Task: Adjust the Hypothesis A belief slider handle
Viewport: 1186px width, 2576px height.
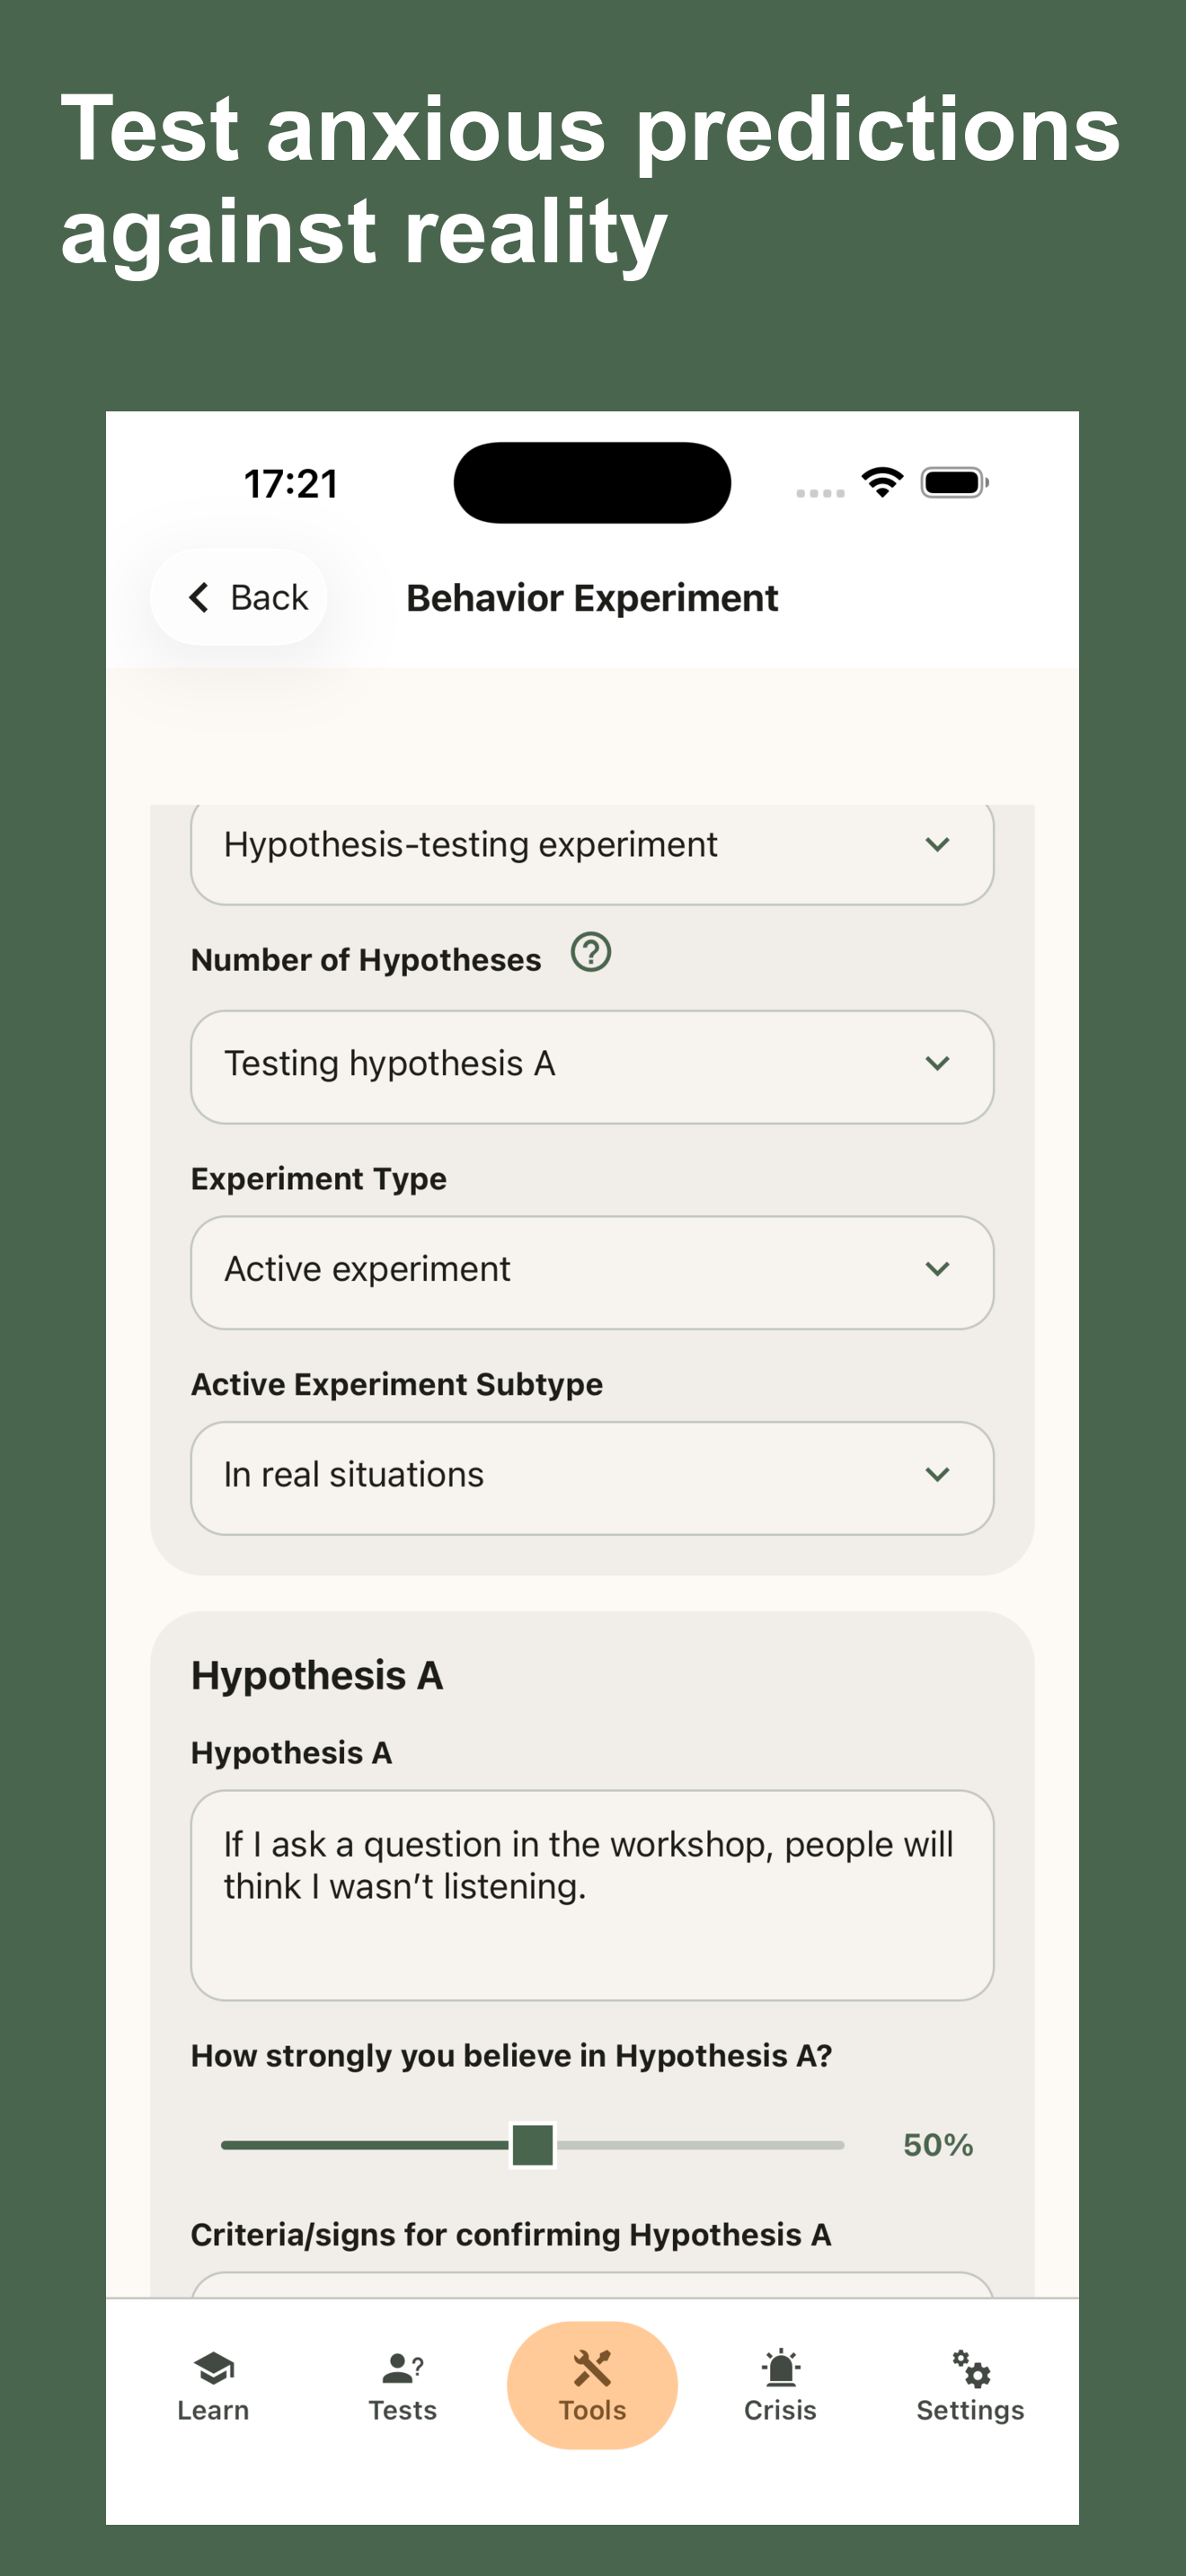Action: click(x=533, y=2145)
